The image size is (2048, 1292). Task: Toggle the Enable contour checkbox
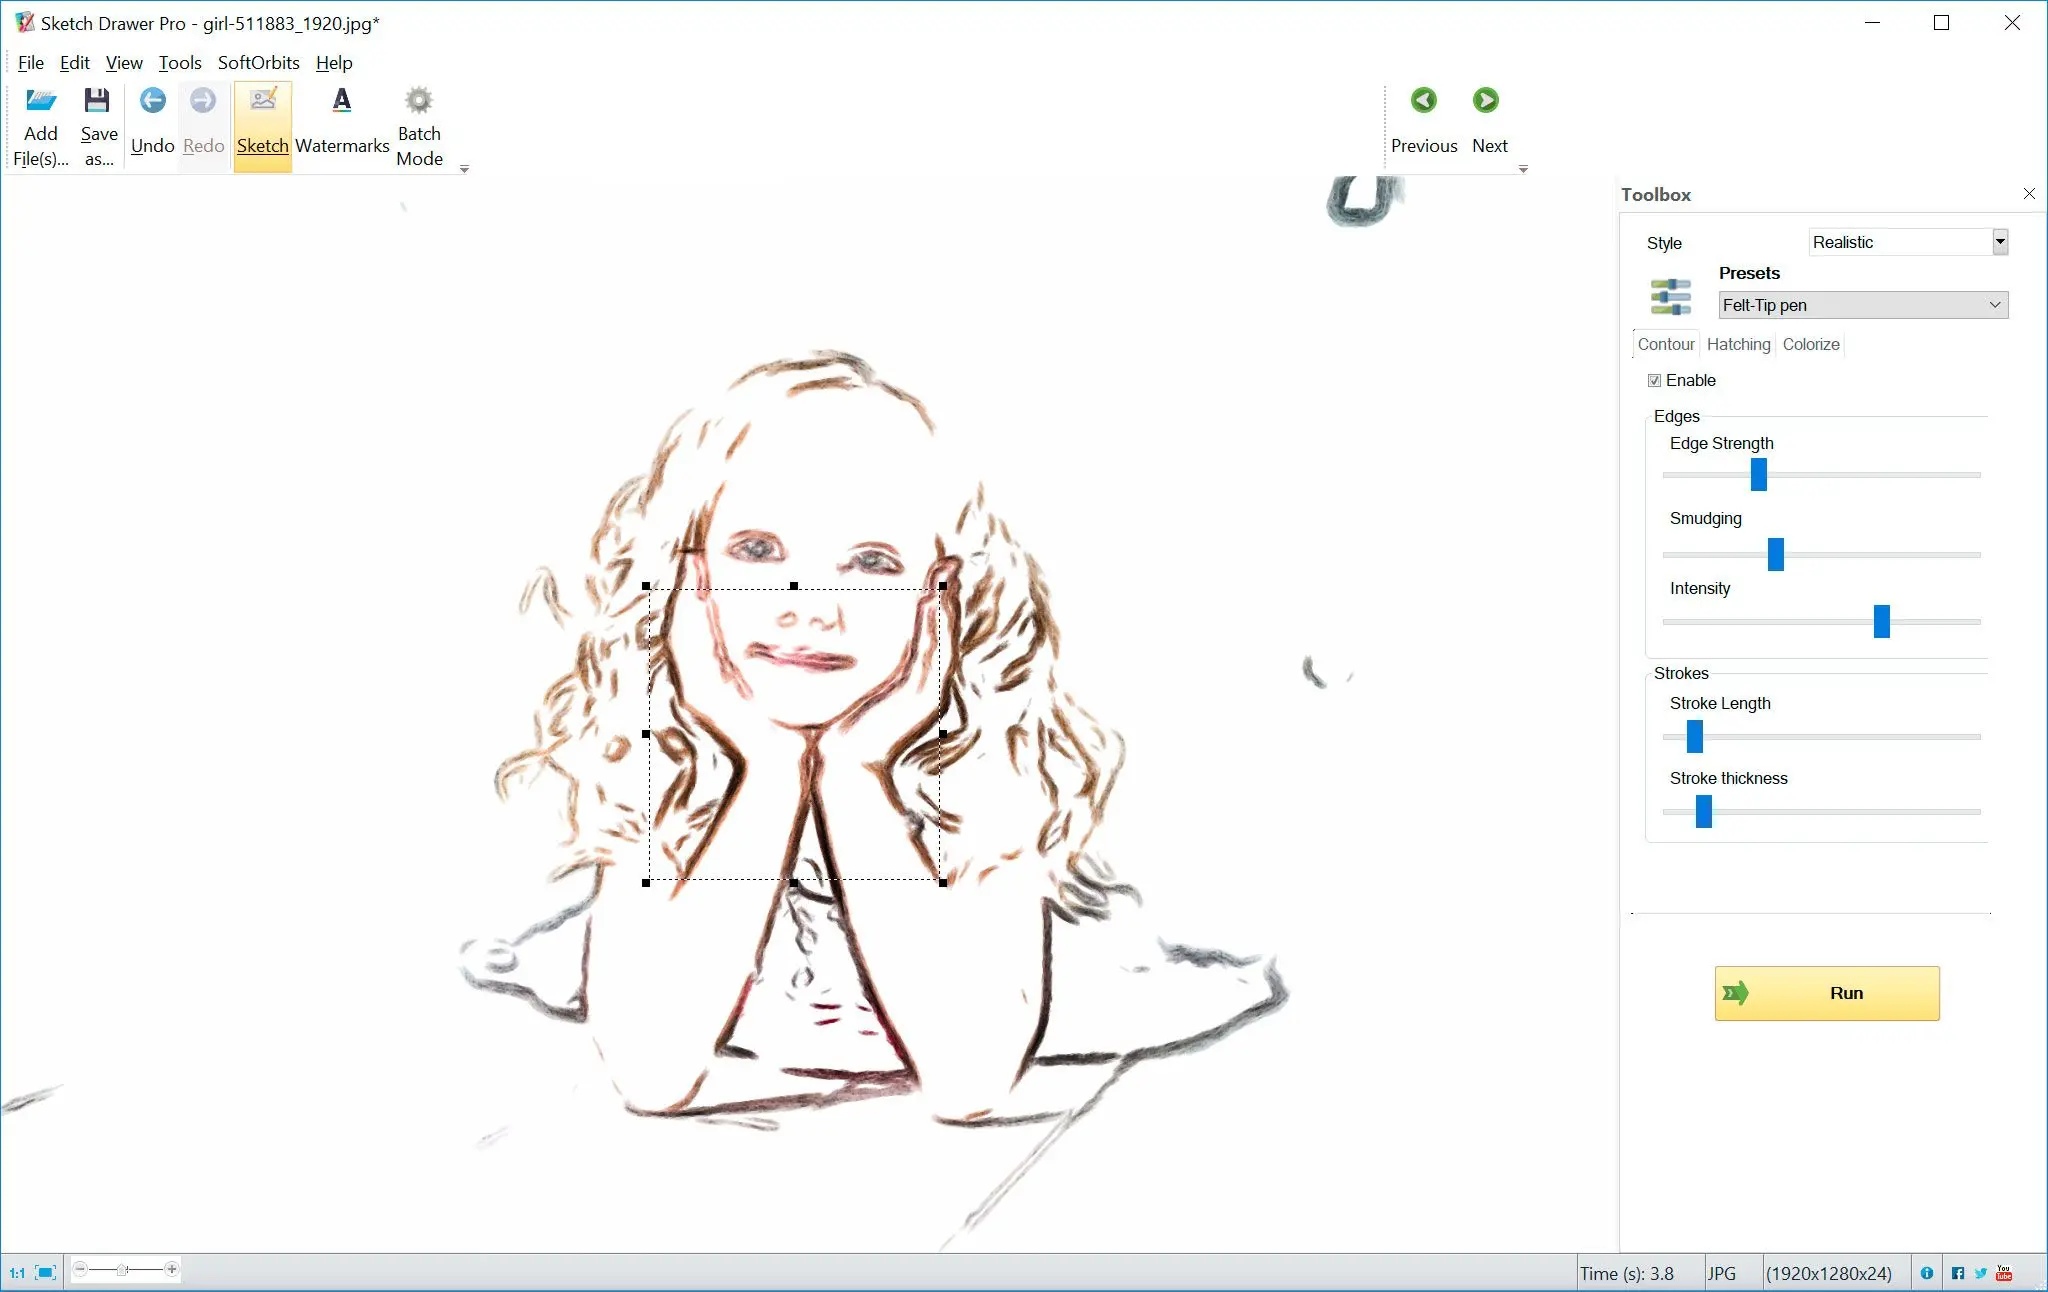click(x=1654, y=380)
